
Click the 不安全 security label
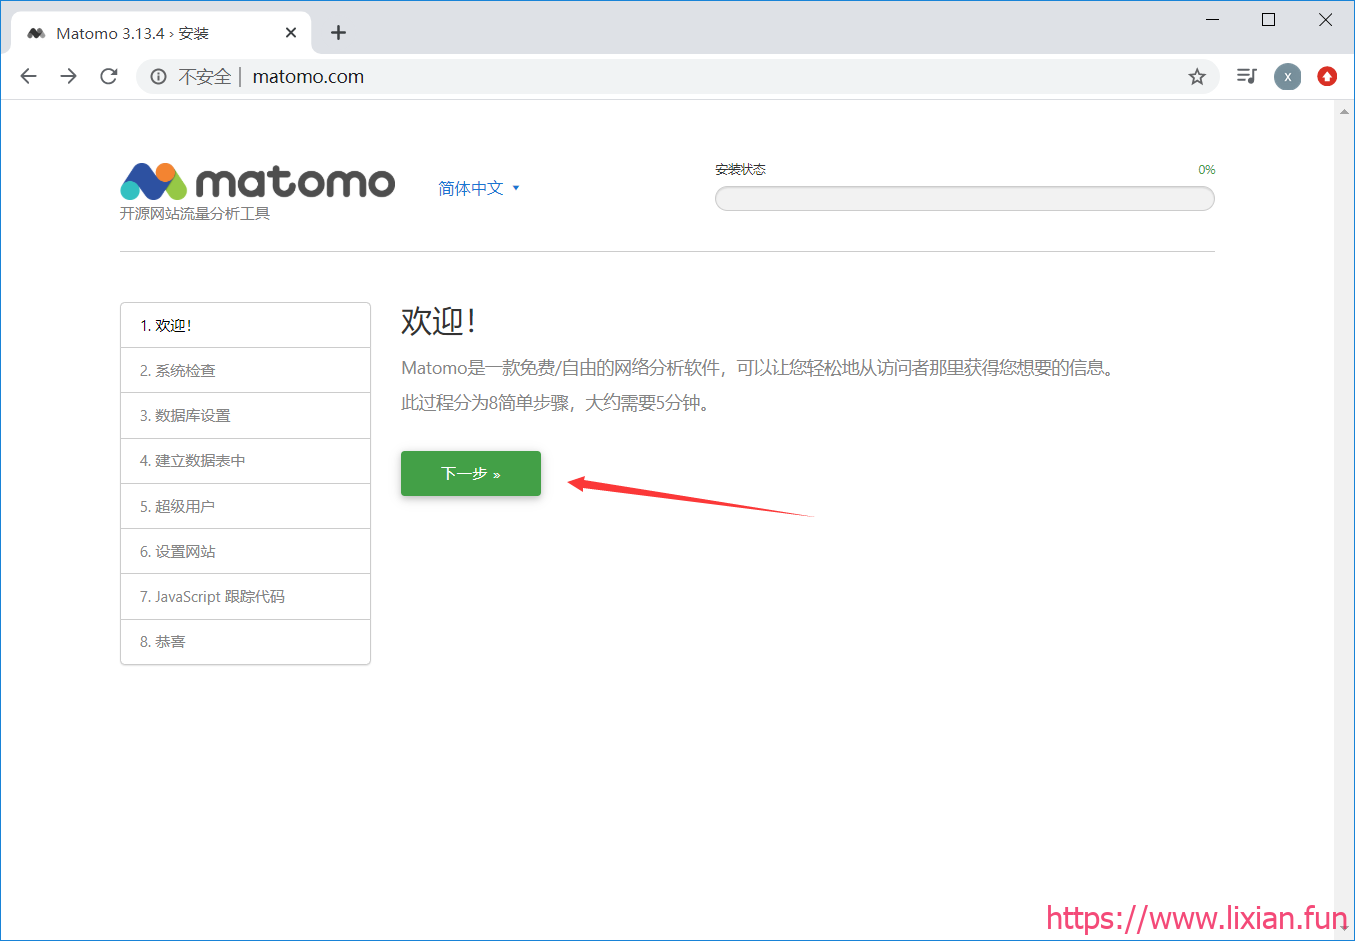click(x=205, y=77)
